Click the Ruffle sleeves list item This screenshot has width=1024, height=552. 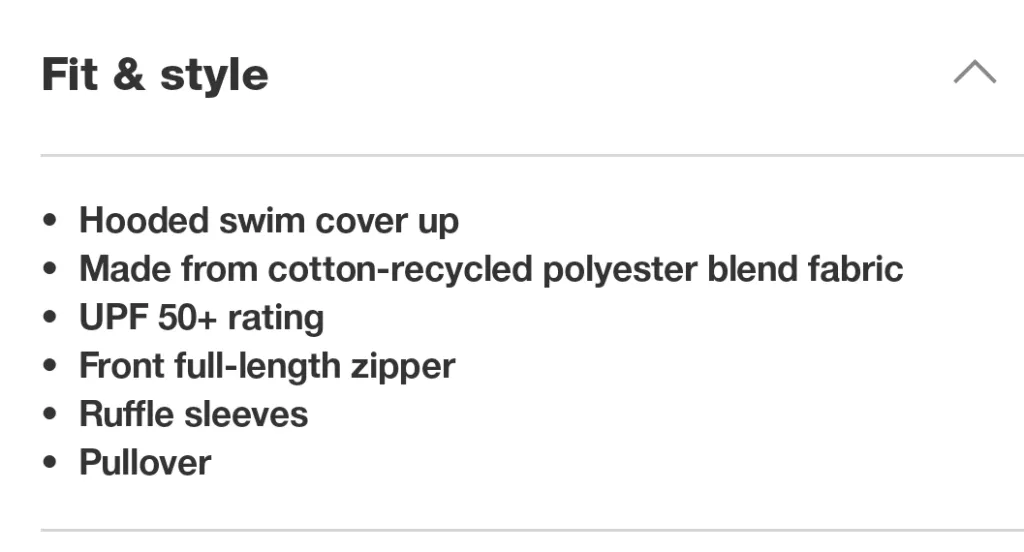tap(194, 414)
